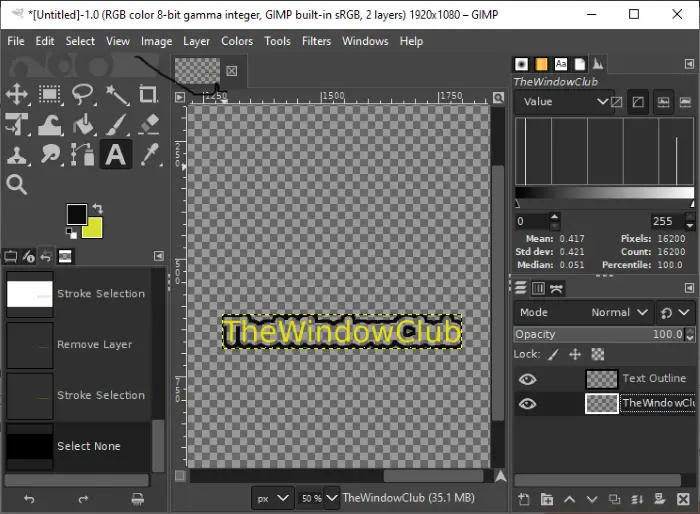This screenshot has height=514, width=700.
Task: Select the Text tool
Action: pos(116,155)
